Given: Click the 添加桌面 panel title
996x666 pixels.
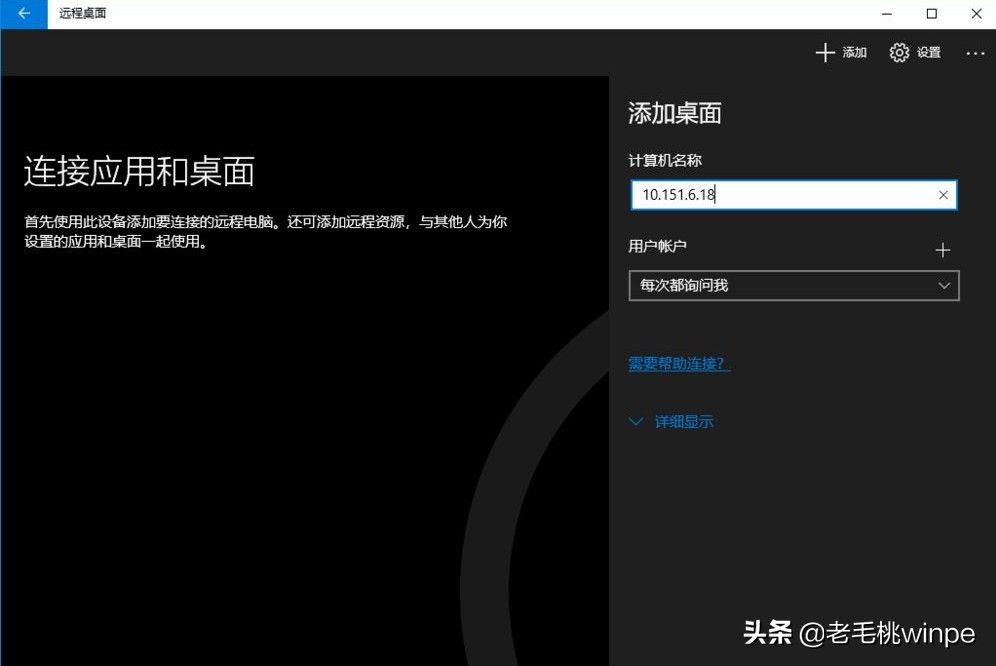Looking at the screenshot, I should [x=675, y=114].
